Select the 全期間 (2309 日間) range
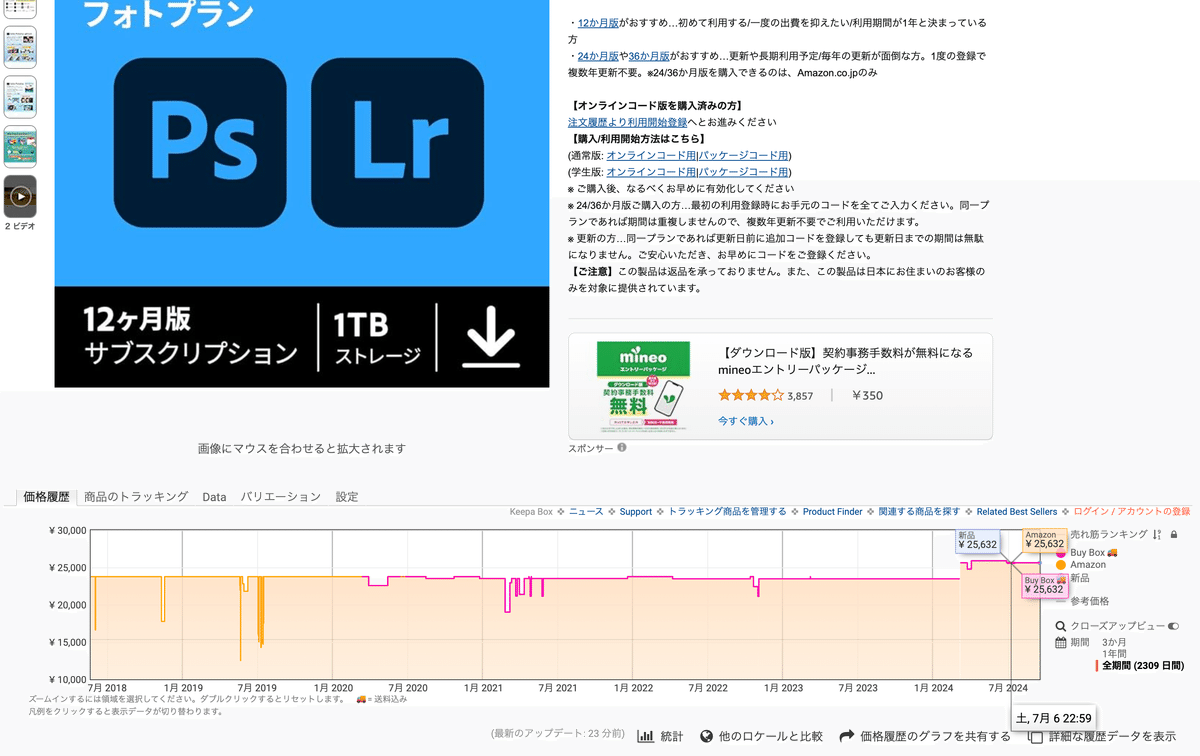1200x756 pixels. click(1142, 666)
